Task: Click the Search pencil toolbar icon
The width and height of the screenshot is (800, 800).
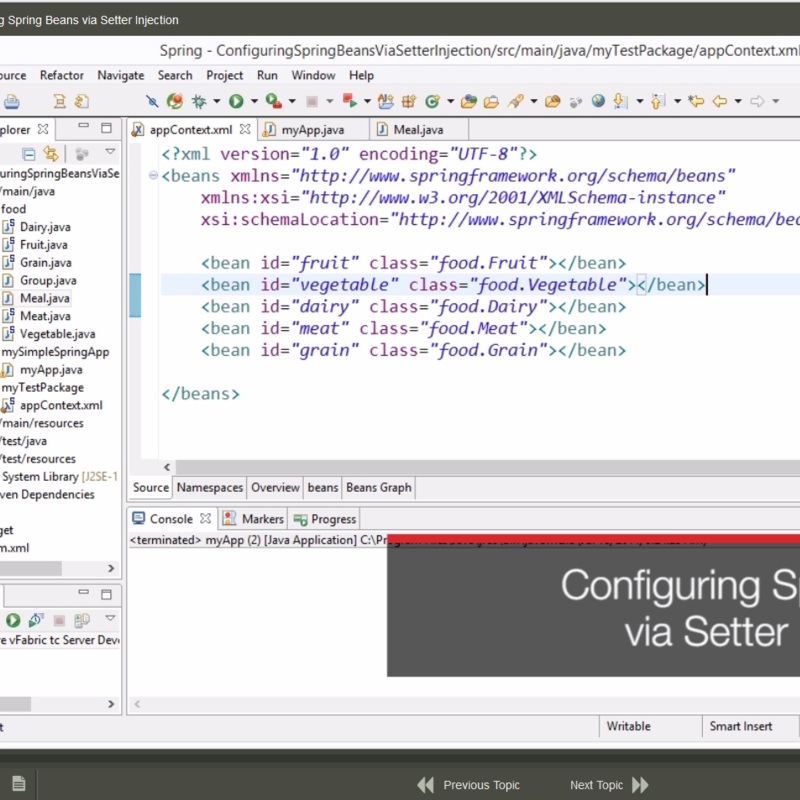Action: [x=515, y=101]
